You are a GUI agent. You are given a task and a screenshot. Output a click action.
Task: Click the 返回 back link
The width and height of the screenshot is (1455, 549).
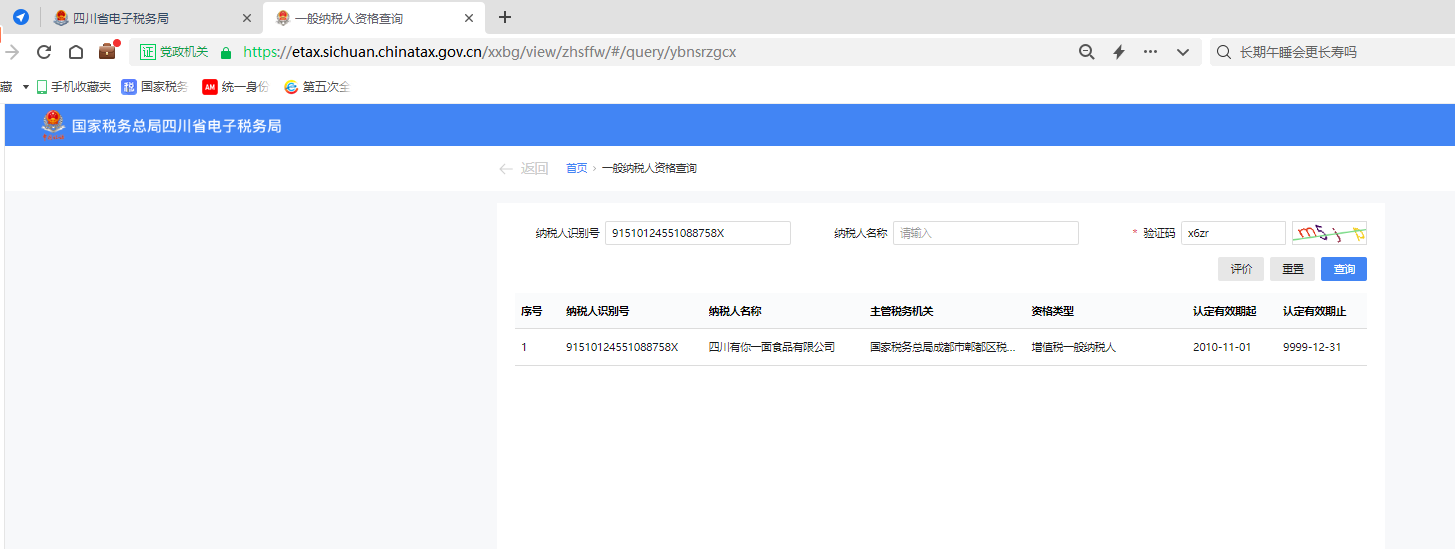[524, 168]
